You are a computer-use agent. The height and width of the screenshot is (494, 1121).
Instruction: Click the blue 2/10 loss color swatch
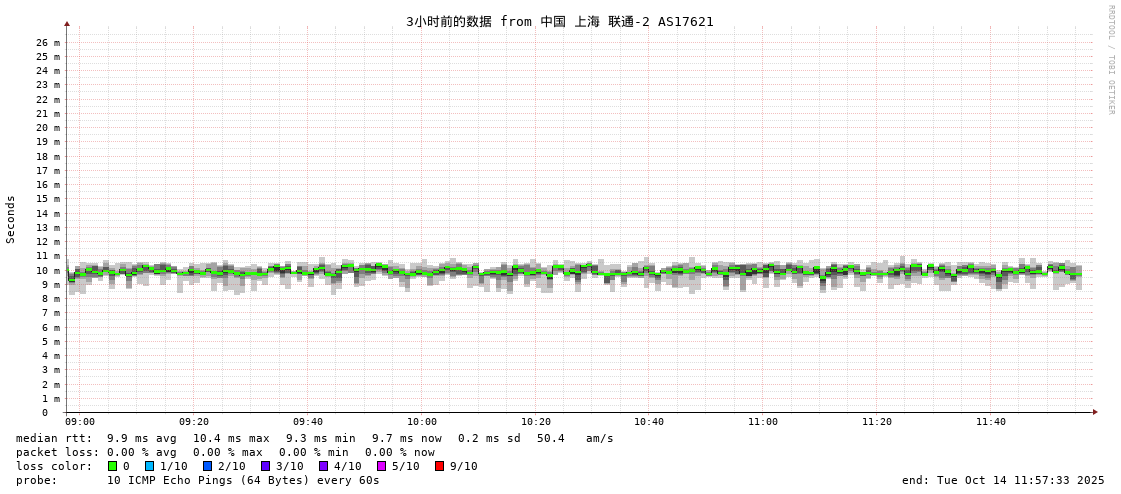coord(207,466)
